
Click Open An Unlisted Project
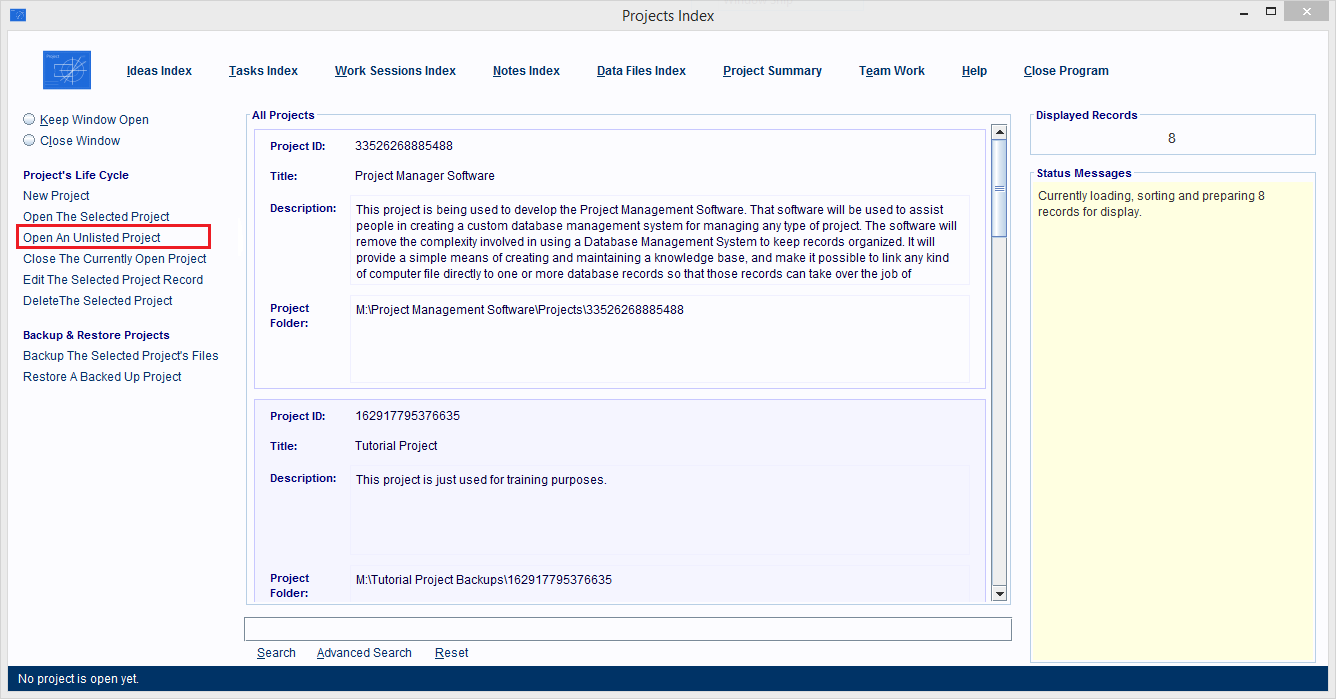tap(92, 238)
